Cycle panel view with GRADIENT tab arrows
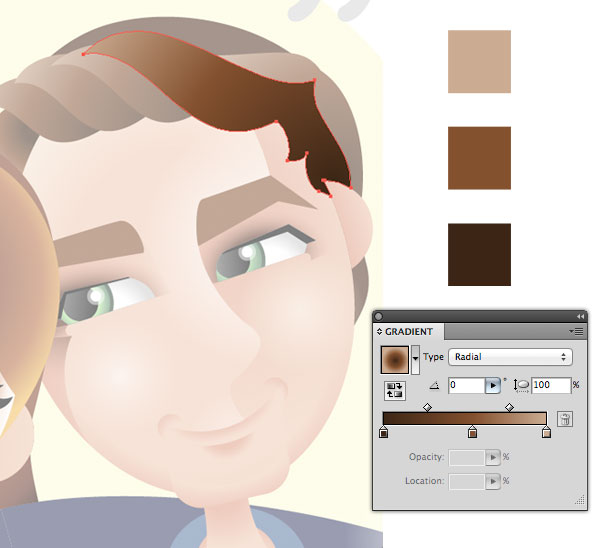 (x=380, y=332)
